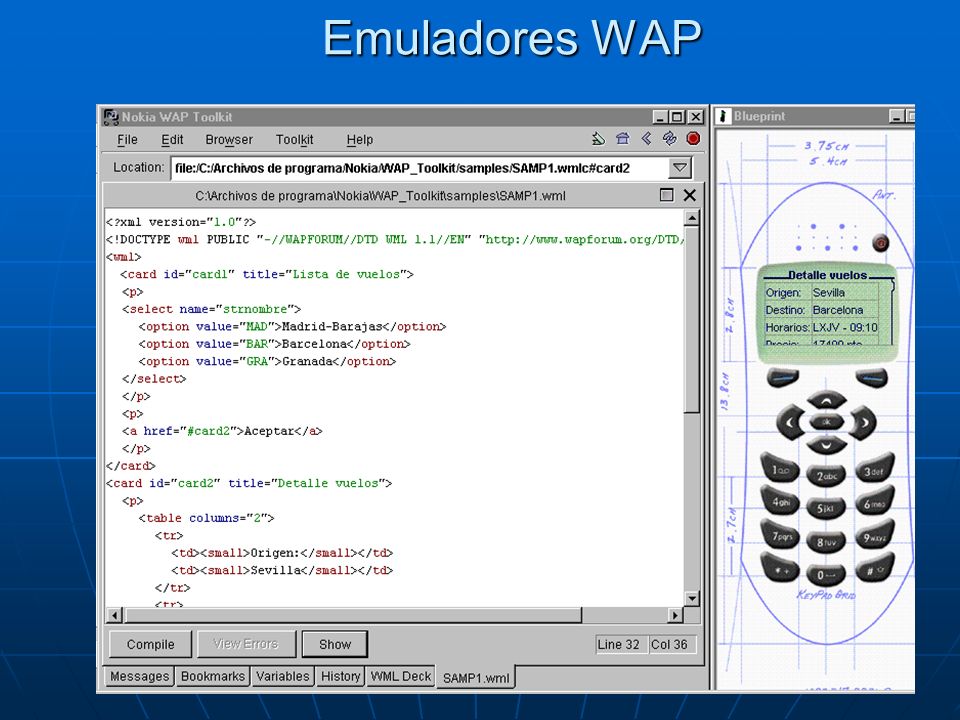
Task: Go to home via toolbar icon
Action: 623,139
